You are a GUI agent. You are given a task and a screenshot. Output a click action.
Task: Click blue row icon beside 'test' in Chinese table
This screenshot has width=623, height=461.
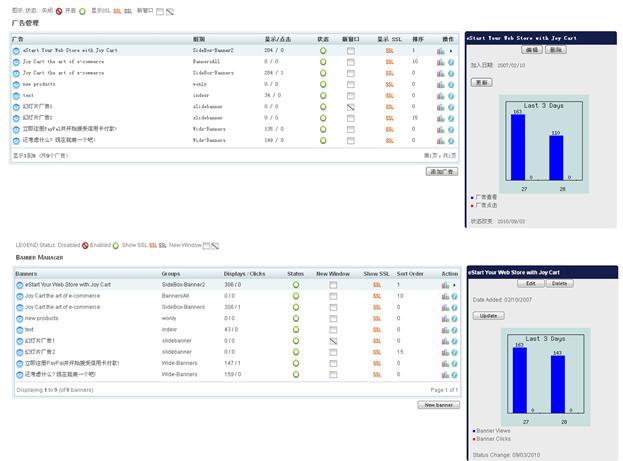click(16, 96)
